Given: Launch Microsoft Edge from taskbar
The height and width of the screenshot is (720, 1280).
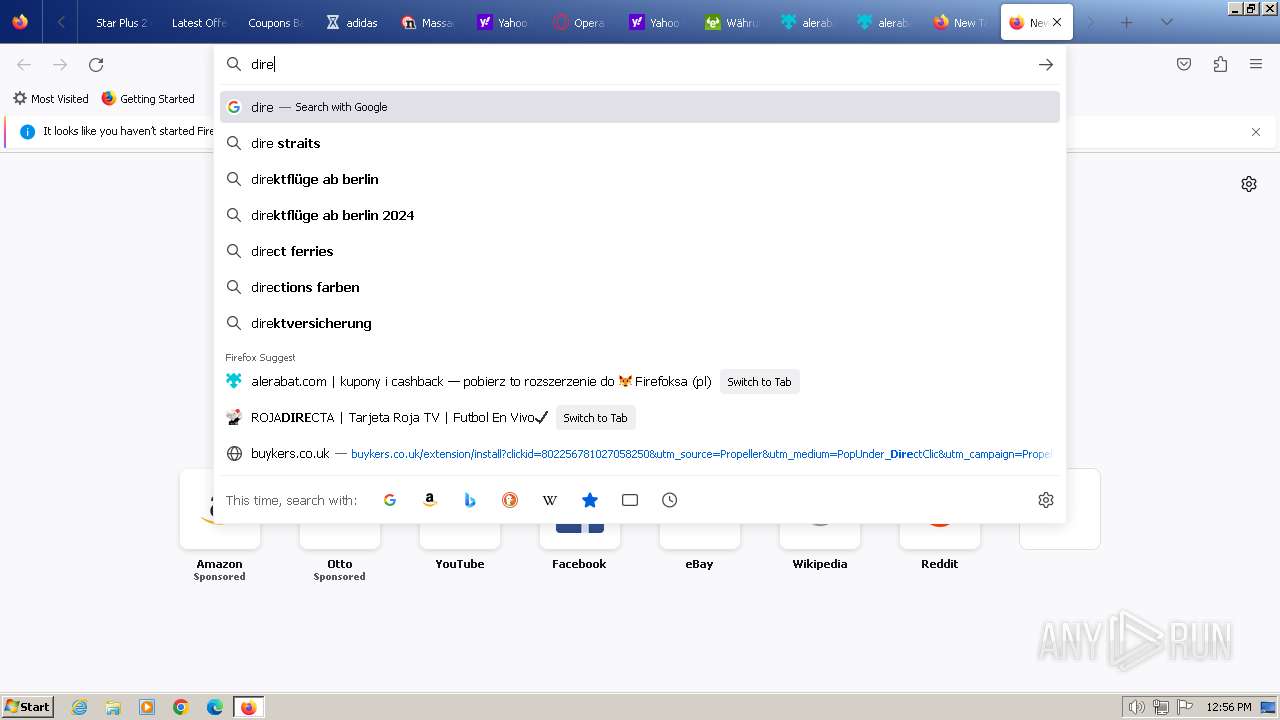Looking at the screenshot, I should click(215, 707).
